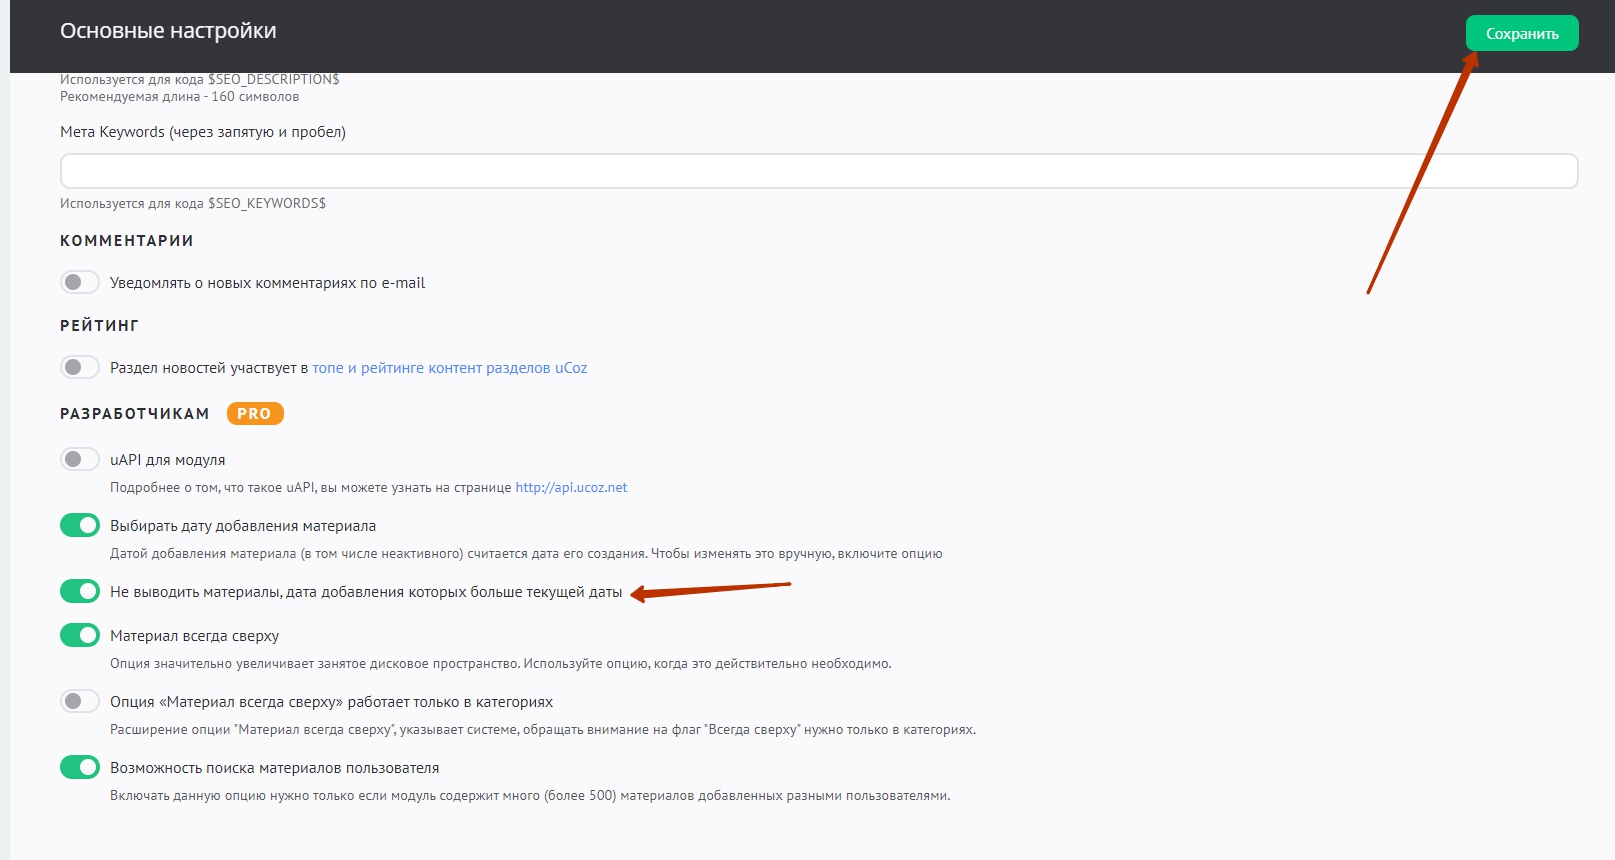
Task: Open the uCoz top and rating link
Action: pos(449,368)
